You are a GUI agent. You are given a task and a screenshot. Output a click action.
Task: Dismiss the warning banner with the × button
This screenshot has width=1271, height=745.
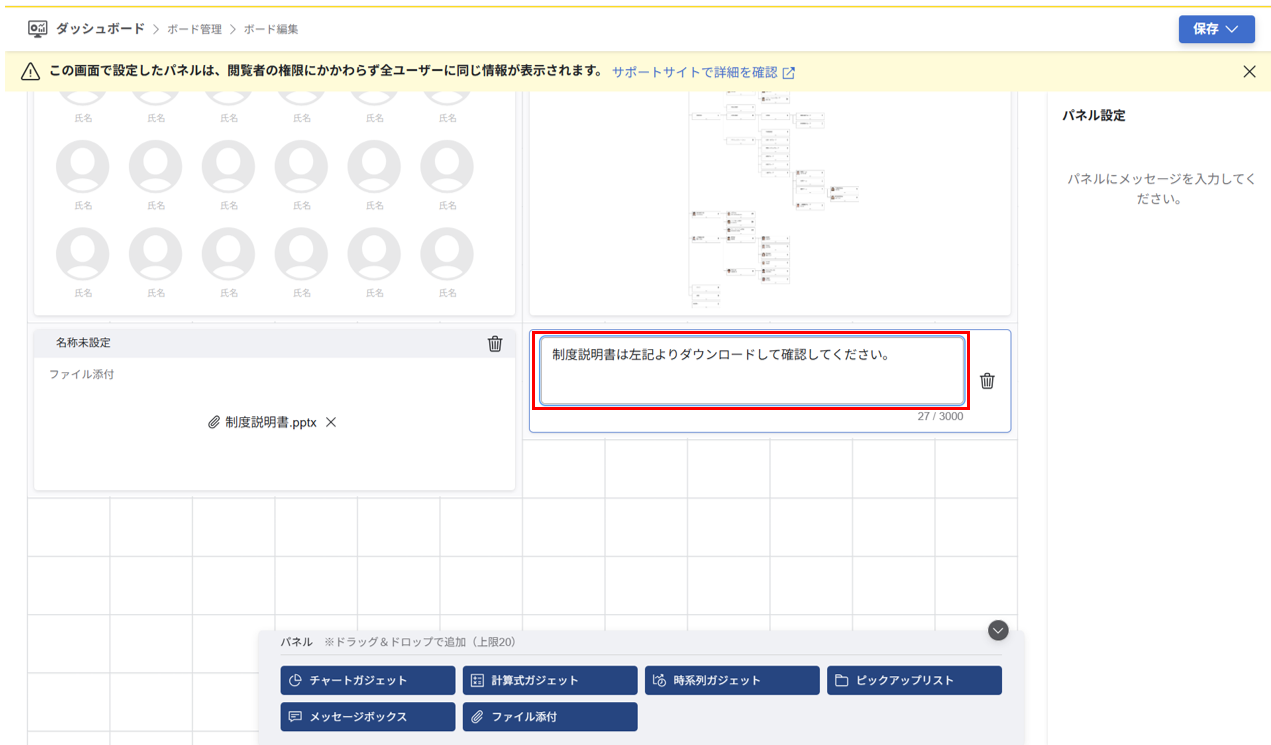[x=1249, y=71]
